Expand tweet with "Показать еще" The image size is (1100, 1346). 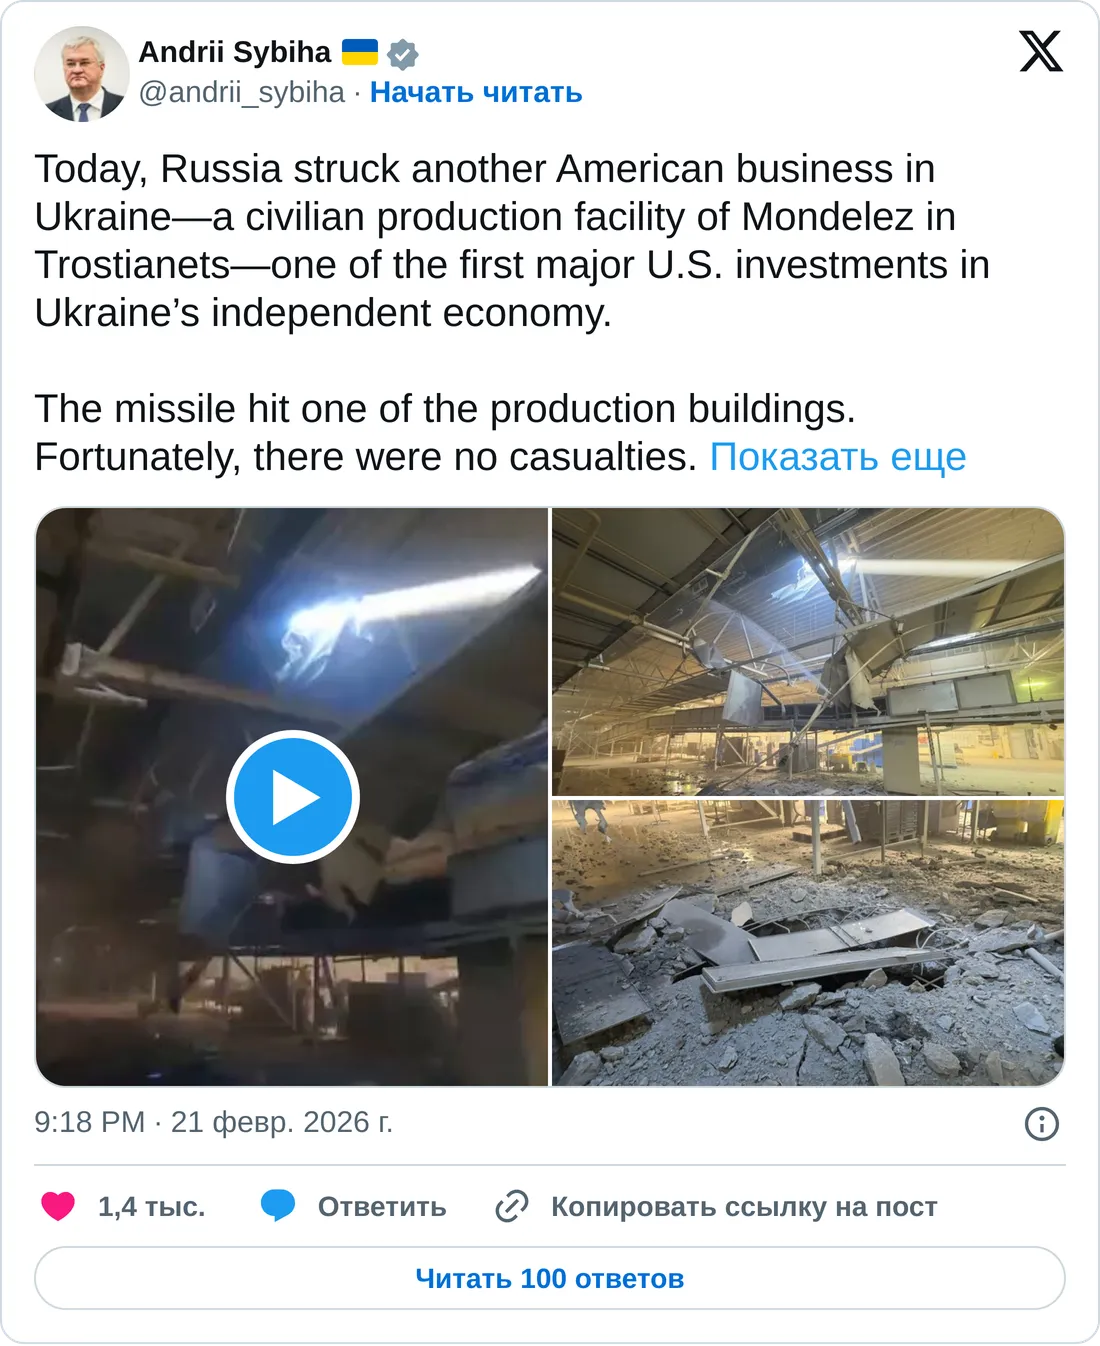coord(838,457)
